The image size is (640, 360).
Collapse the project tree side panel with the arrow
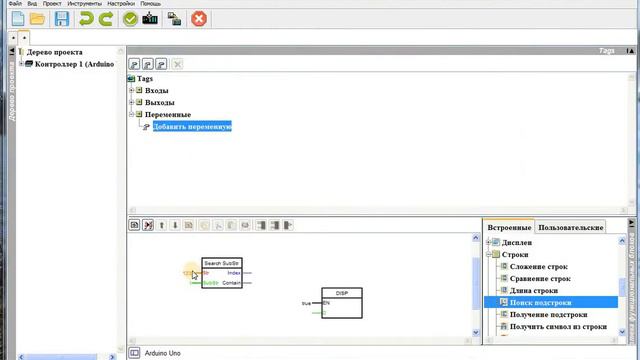click(x=11, y=51)
